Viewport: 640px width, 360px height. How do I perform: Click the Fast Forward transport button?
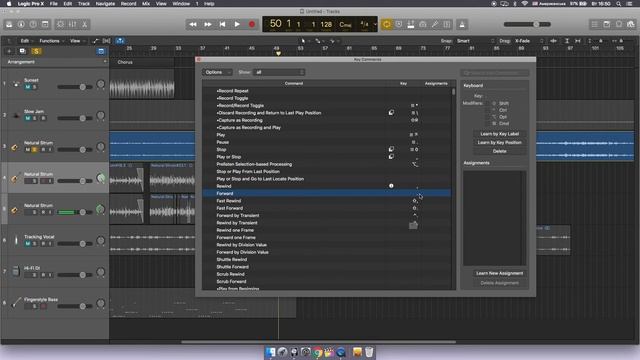pyautogui.click(x=208, y=24)
